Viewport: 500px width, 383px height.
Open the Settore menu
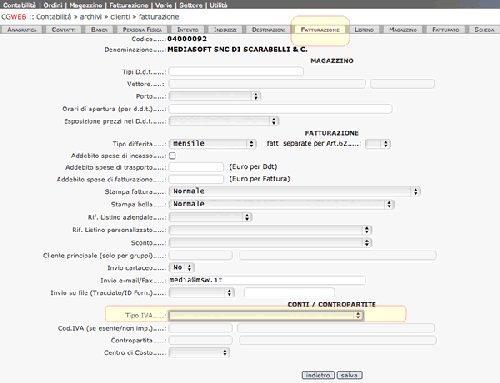pyautogui.click(x=191, y=5)
